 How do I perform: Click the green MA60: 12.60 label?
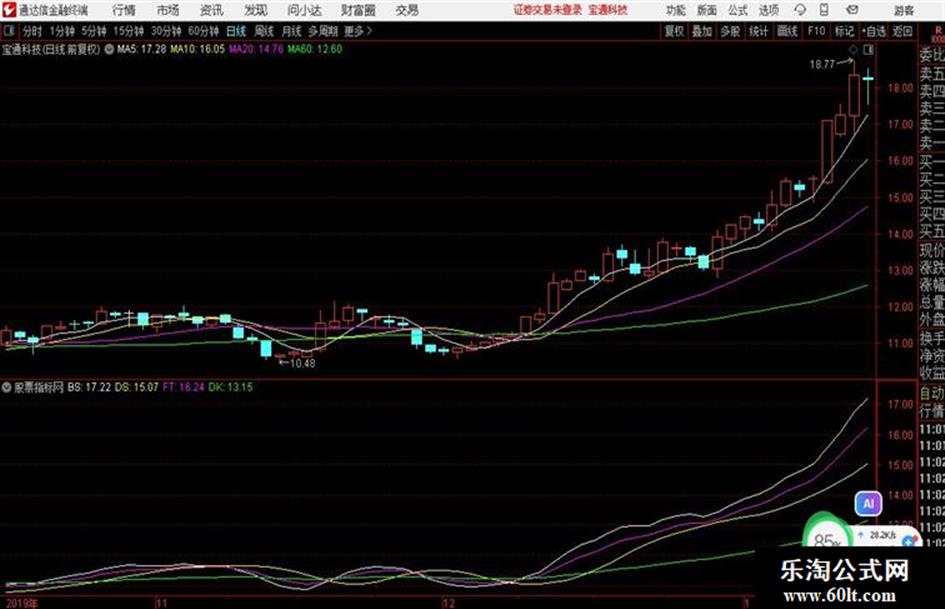tap(315, 49)
